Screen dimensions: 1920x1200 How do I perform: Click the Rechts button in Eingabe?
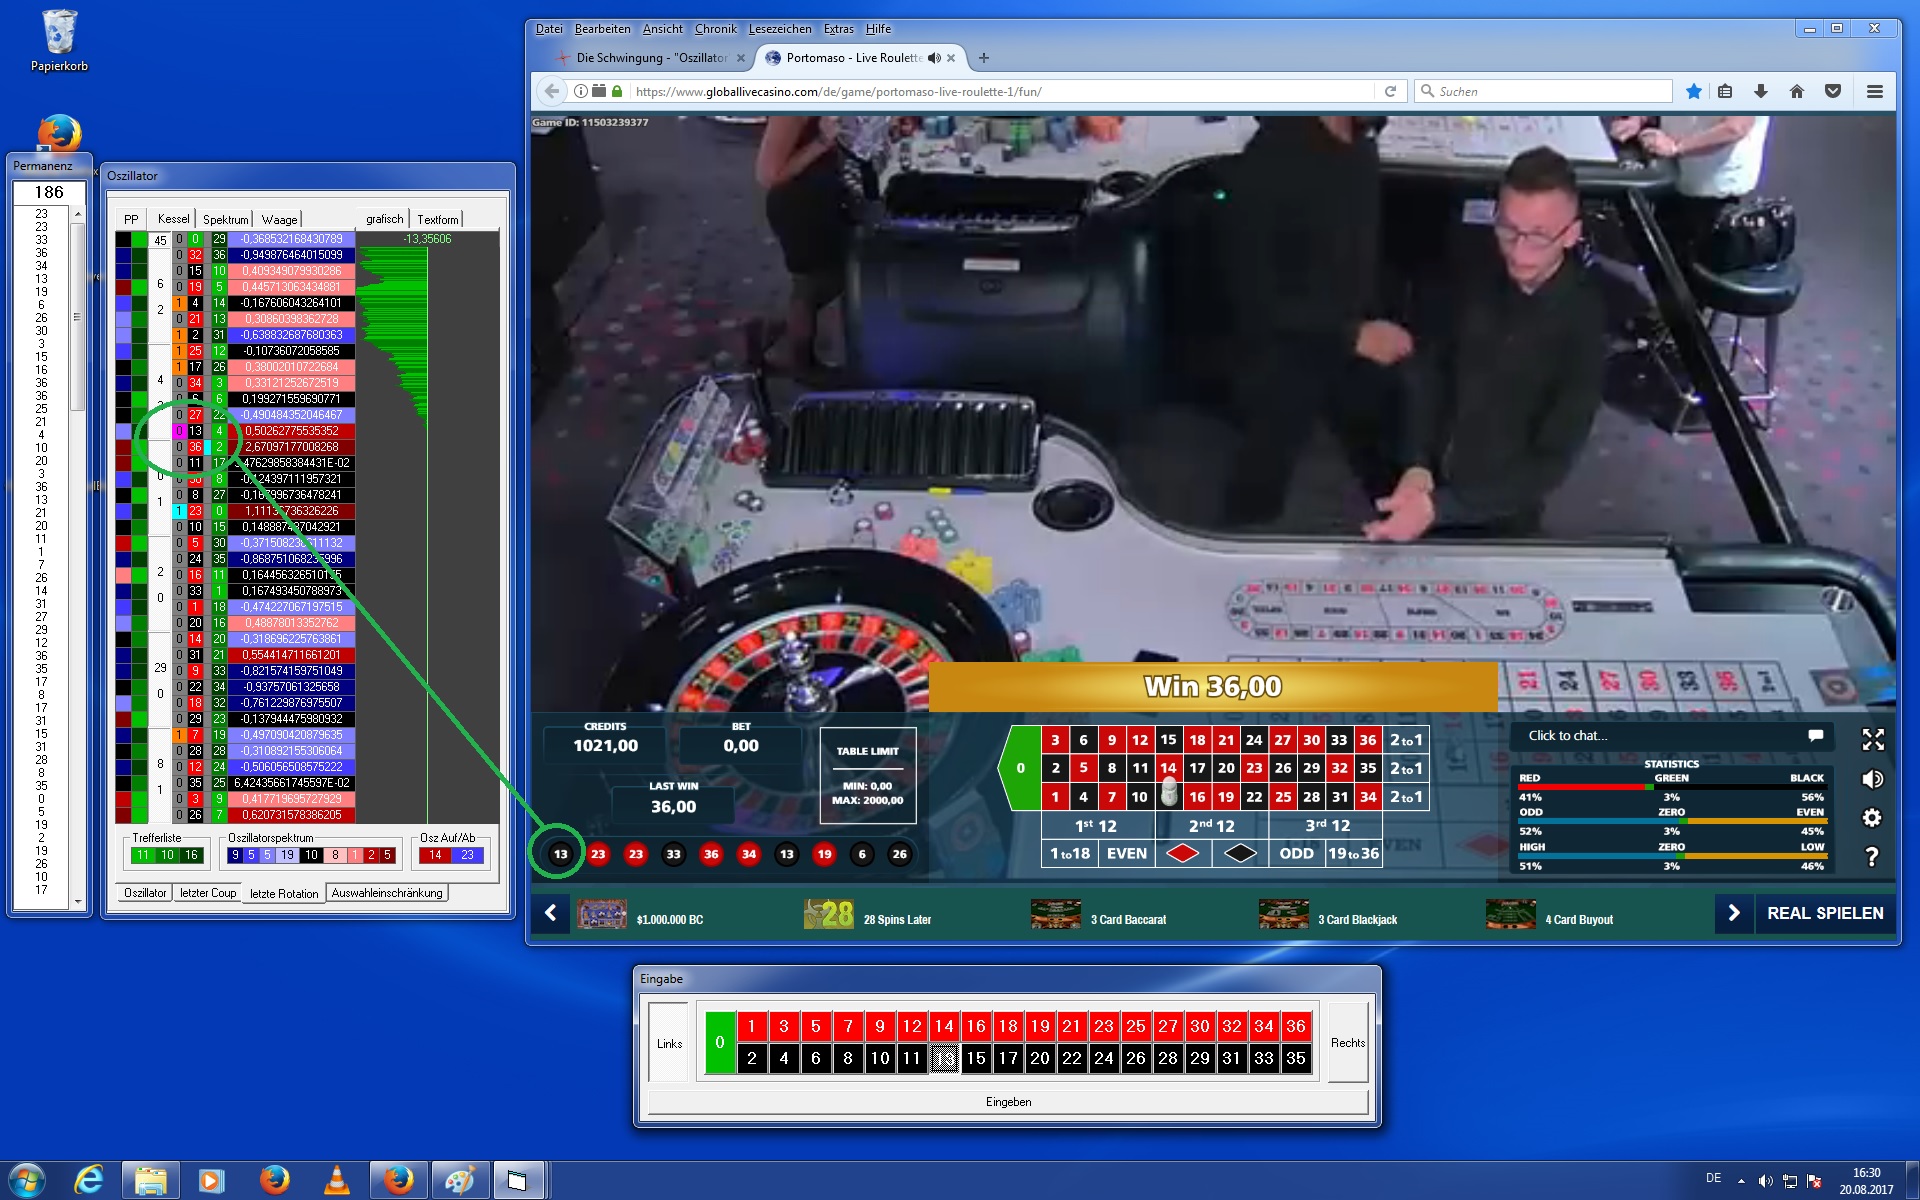(1348, 1043)
